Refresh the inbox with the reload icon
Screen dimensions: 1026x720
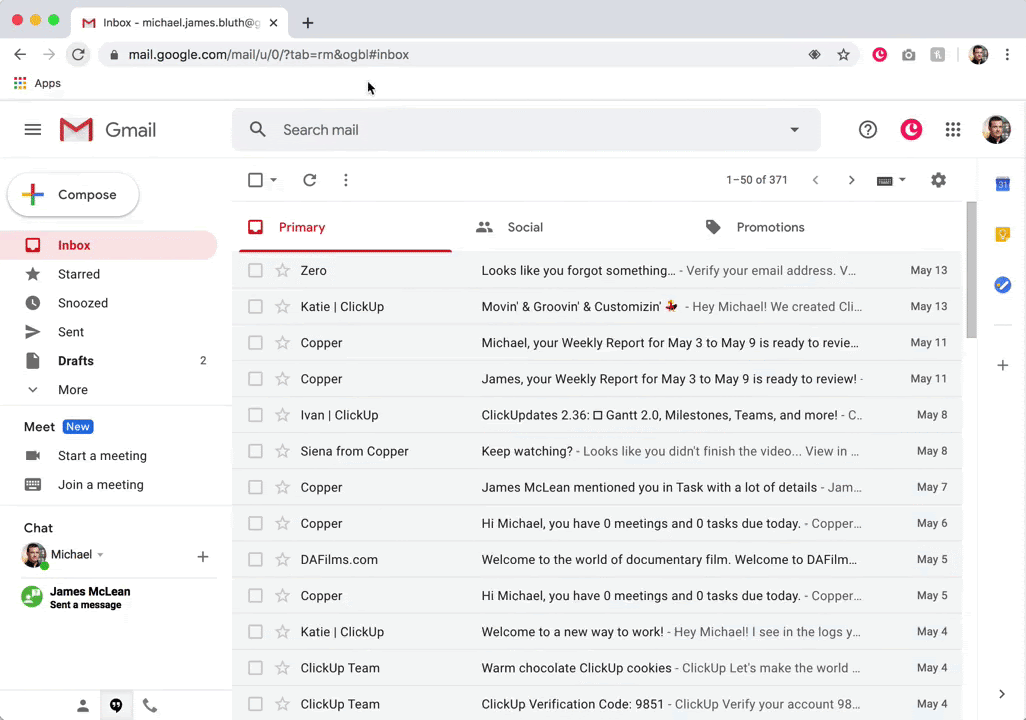tap(309, 180)
